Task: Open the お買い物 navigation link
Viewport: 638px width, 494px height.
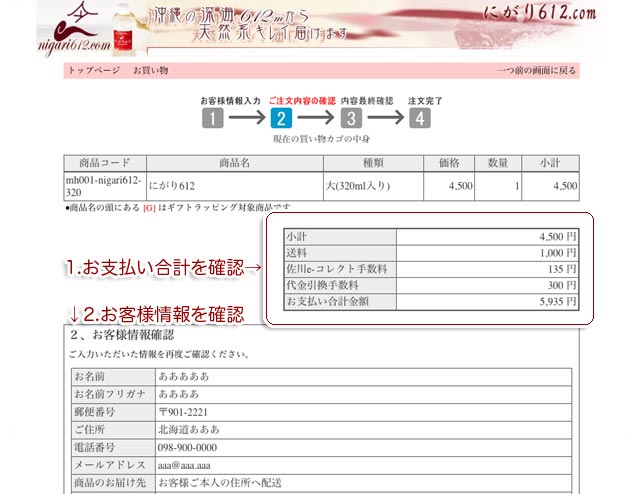Action: click(150, 71)
